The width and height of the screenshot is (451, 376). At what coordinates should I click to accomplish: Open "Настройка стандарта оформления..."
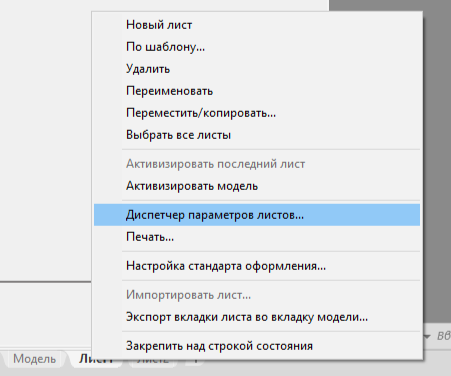pyautogui.click(x=257, y=266)
